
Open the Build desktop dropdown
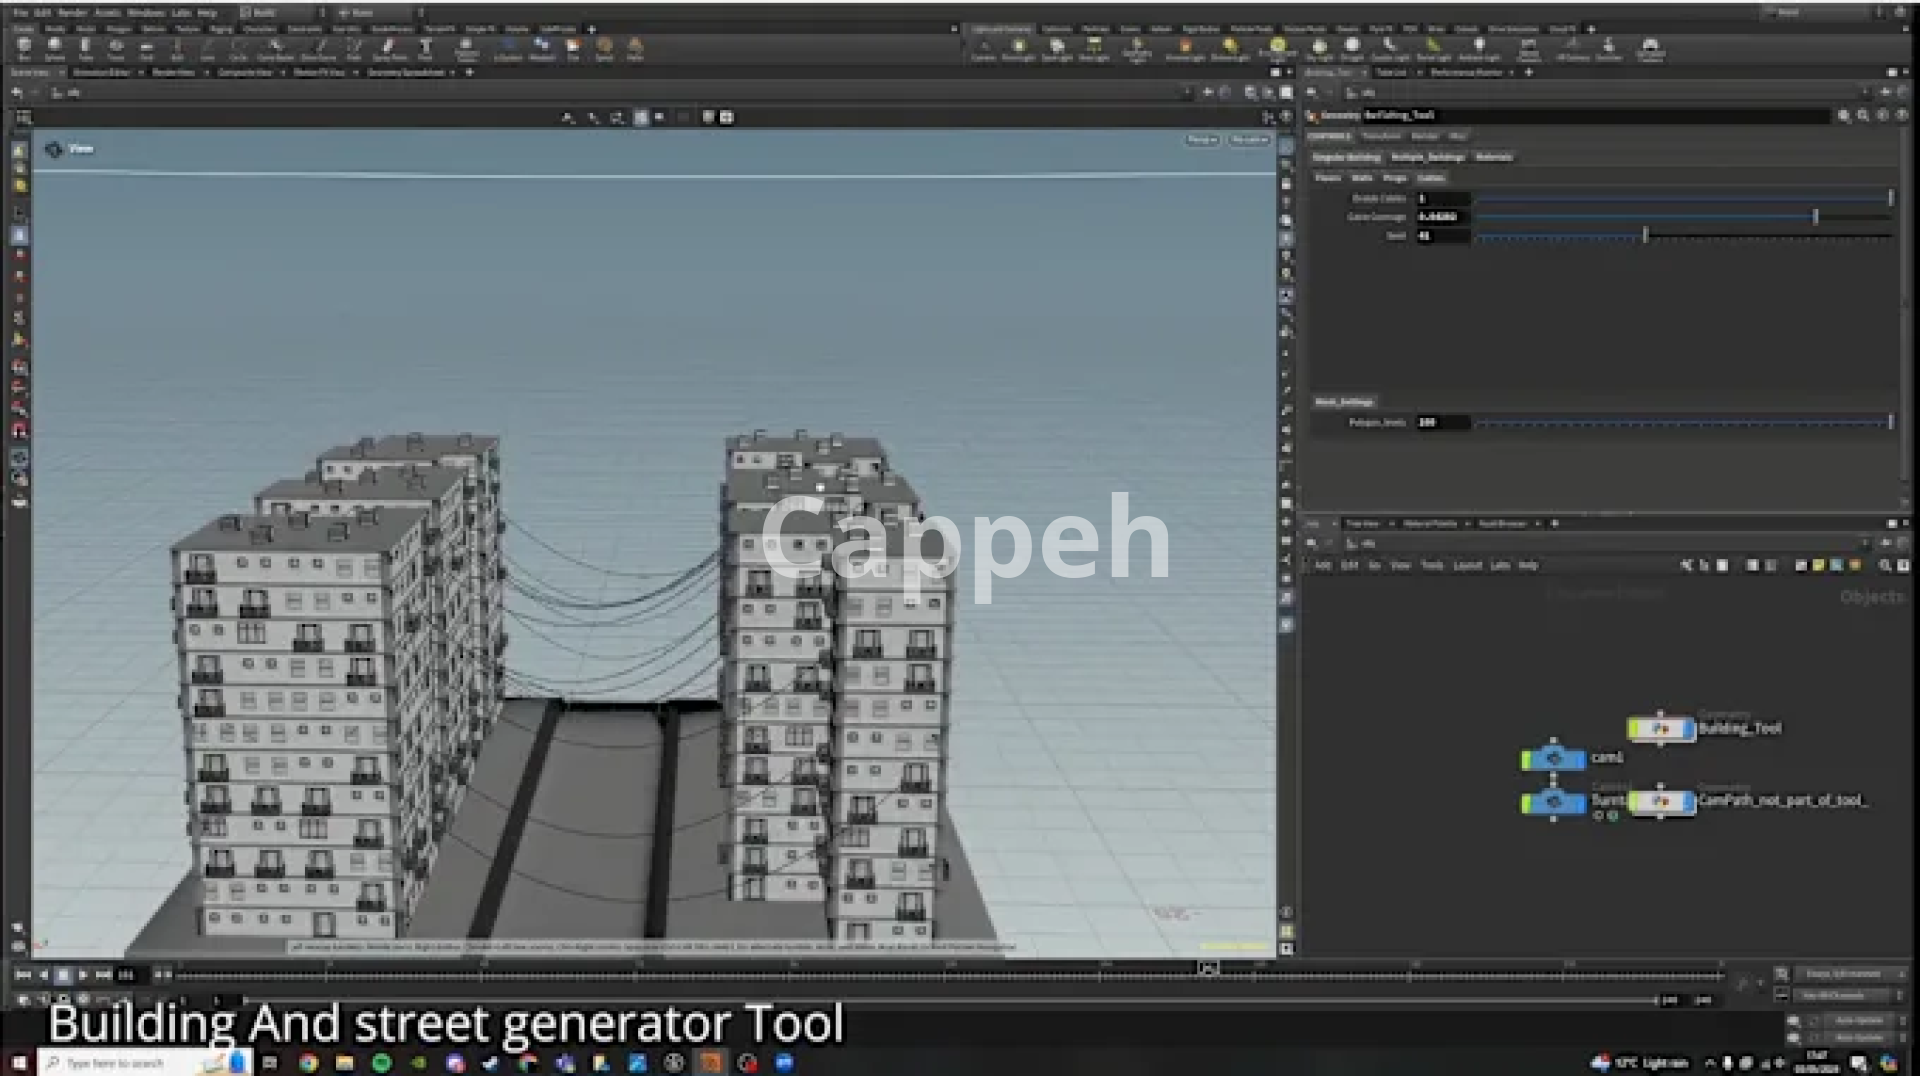coord(265,13)
